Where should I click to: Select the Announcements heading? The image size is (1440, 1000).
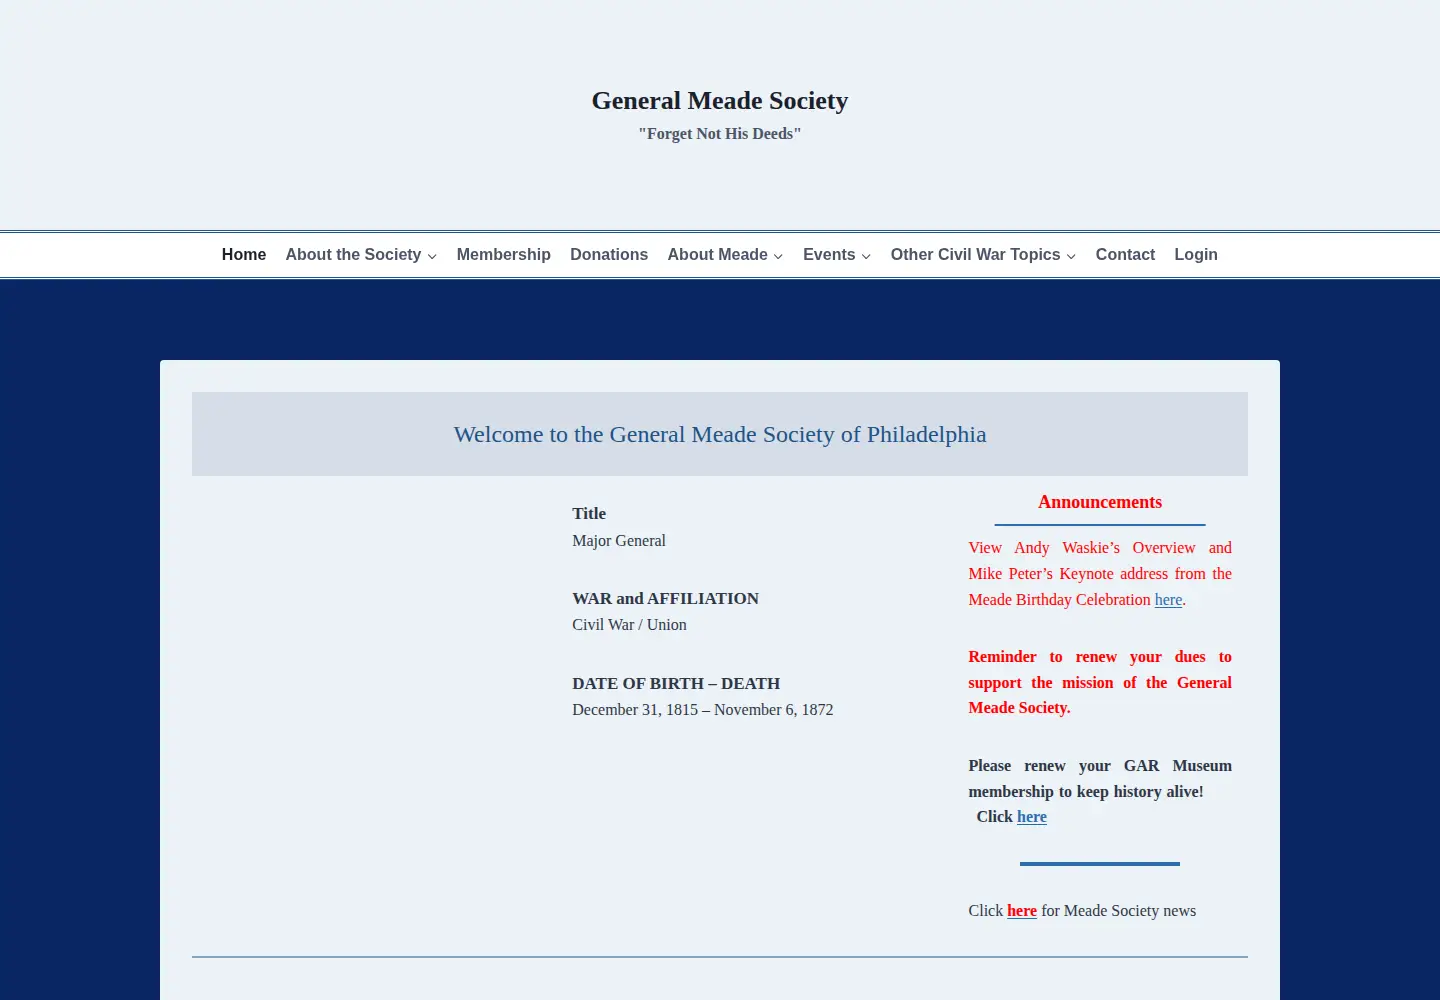[x=1100, y=502]
